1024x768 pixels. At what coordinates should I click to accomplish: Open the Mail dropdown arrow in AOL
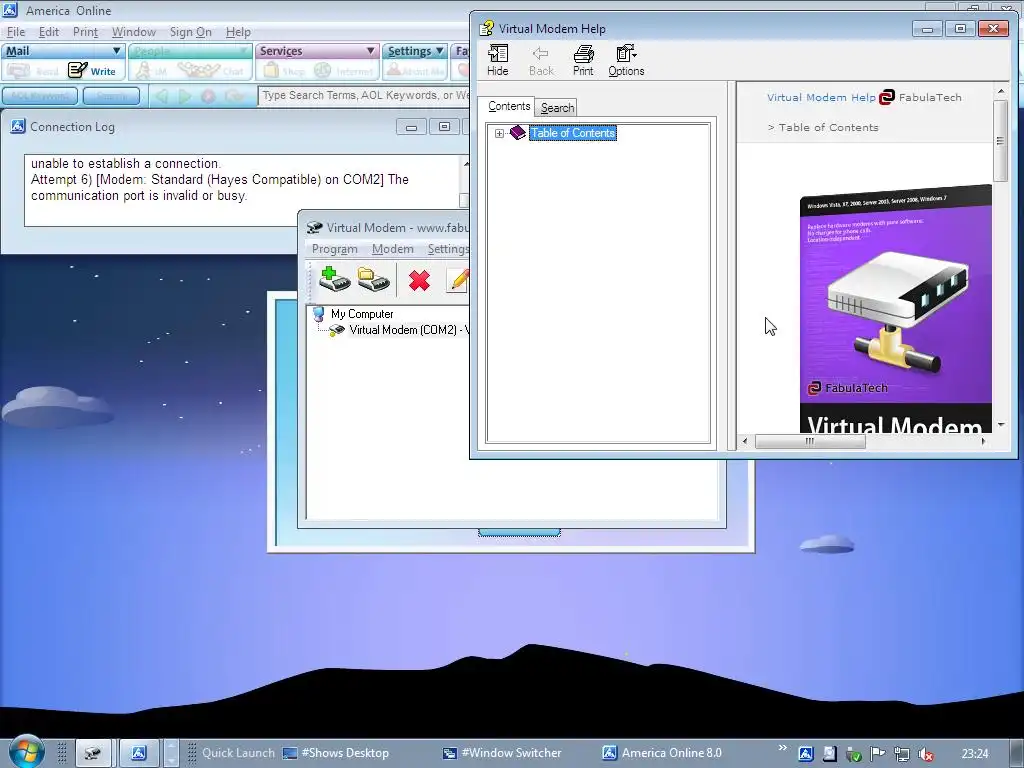tap(116, 51)
